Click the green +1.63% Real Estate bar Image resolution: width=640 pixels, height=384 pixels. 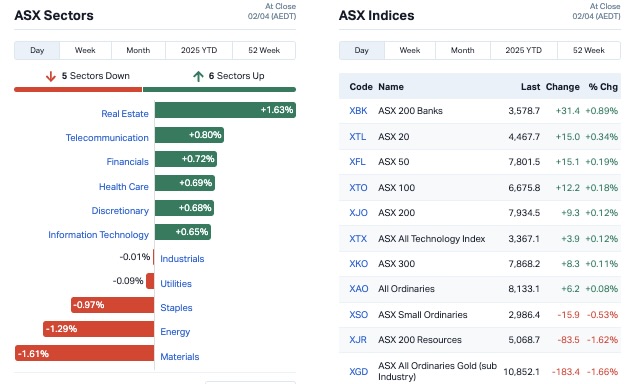click(225, 110)
